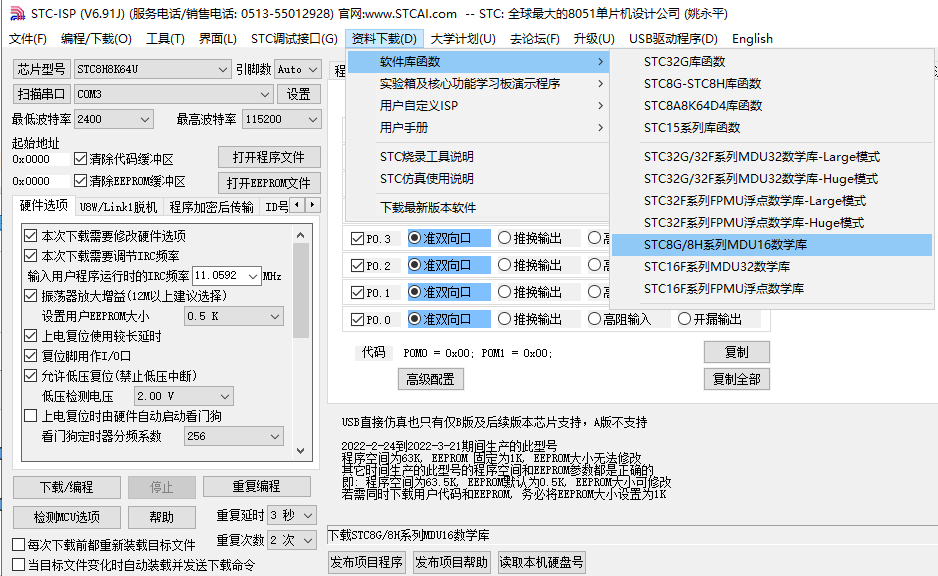
Task: Click 设置 button next to COM port
Action: tap(298, 95)
